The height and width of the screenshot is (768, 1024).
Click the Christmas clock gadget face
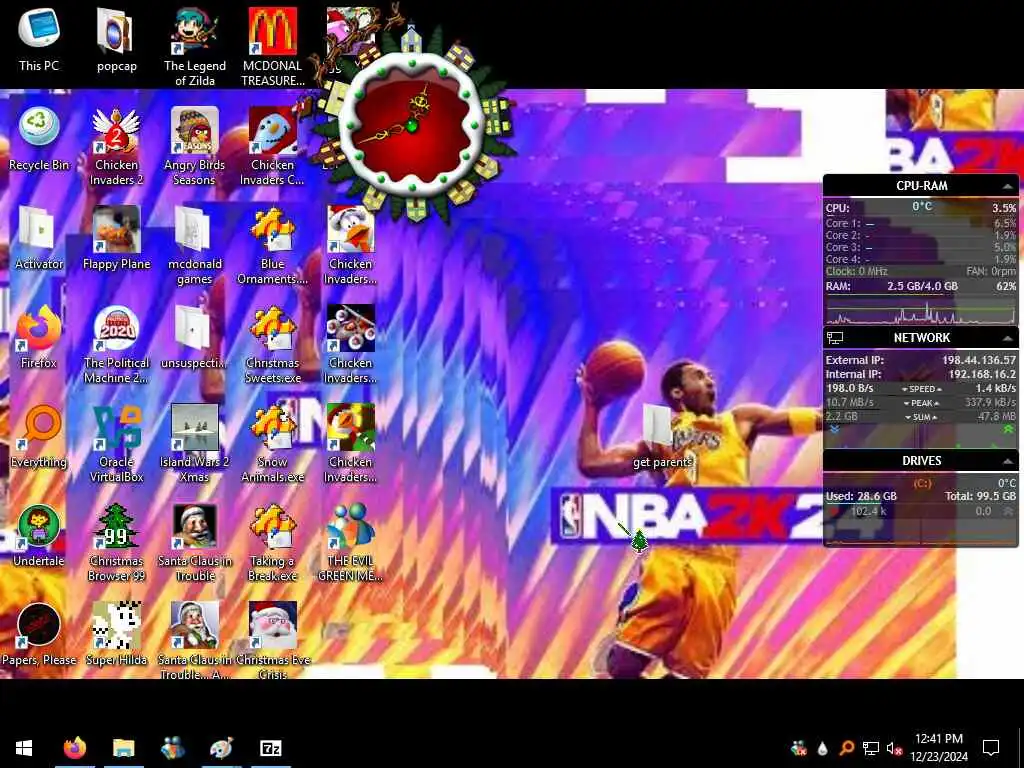(412, 125)
